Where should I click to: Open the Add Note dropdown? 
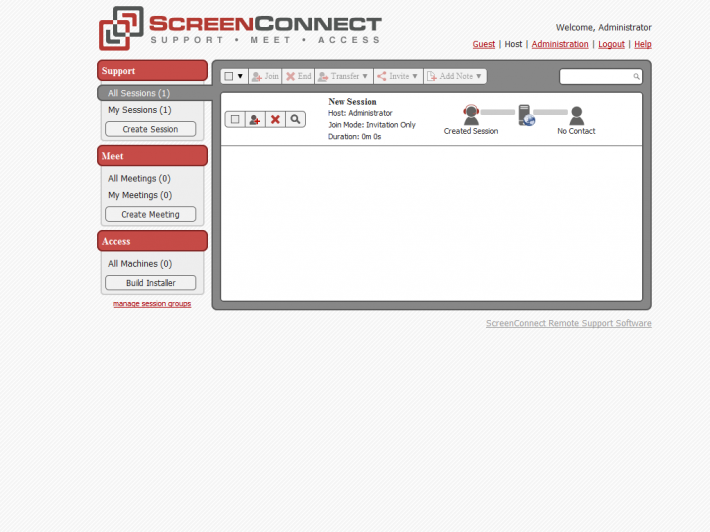pyautogui.click(x=455, y=76)
